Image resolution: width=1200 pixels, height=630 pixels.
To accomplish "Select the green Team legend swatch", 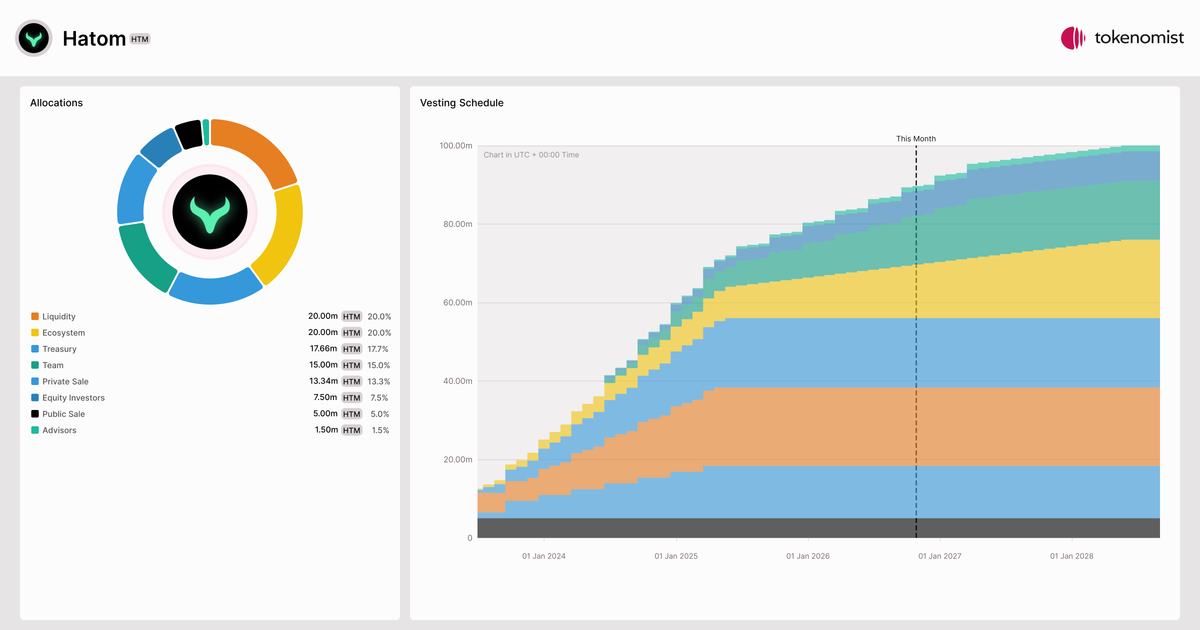I will 35,365.
